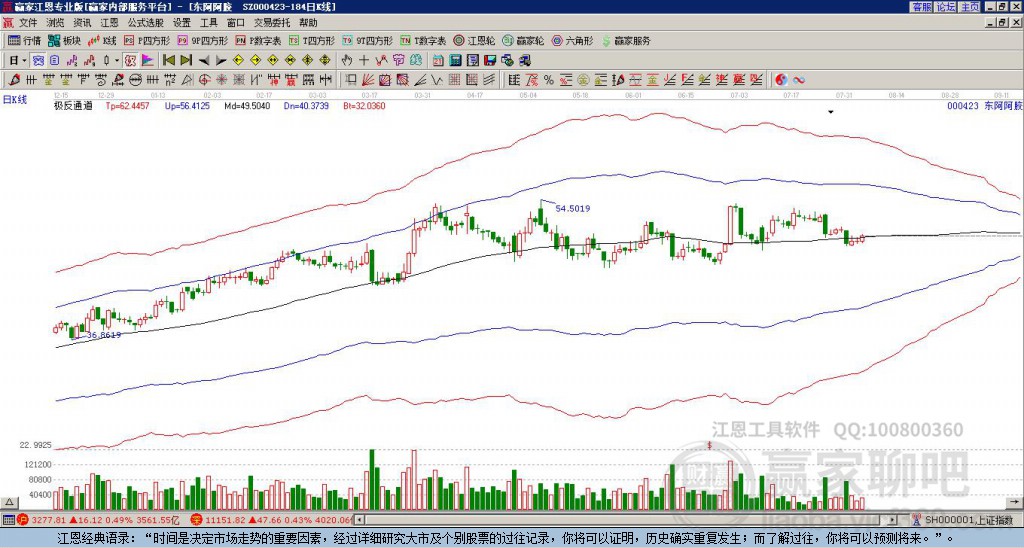Click the red pen drawing tool icon
The image size is (1024, 548).
(x=14, y=80)
